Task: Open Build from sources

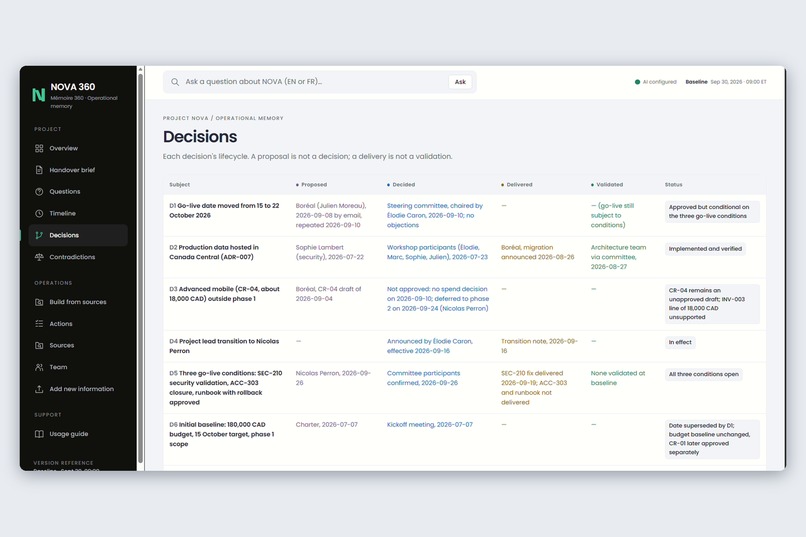Action: pyautogui.click(x=78, y=302)
